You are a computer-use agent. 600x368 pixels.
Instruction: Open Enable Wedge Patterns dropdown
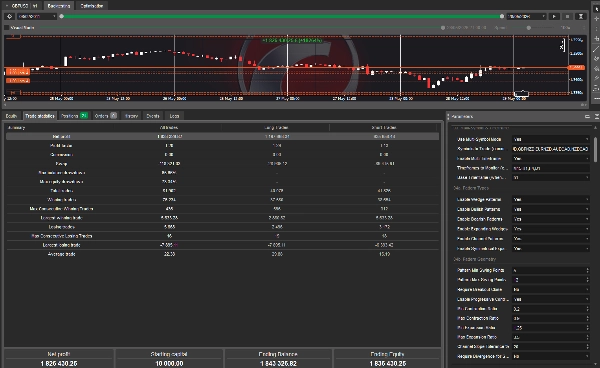(551, 199)
